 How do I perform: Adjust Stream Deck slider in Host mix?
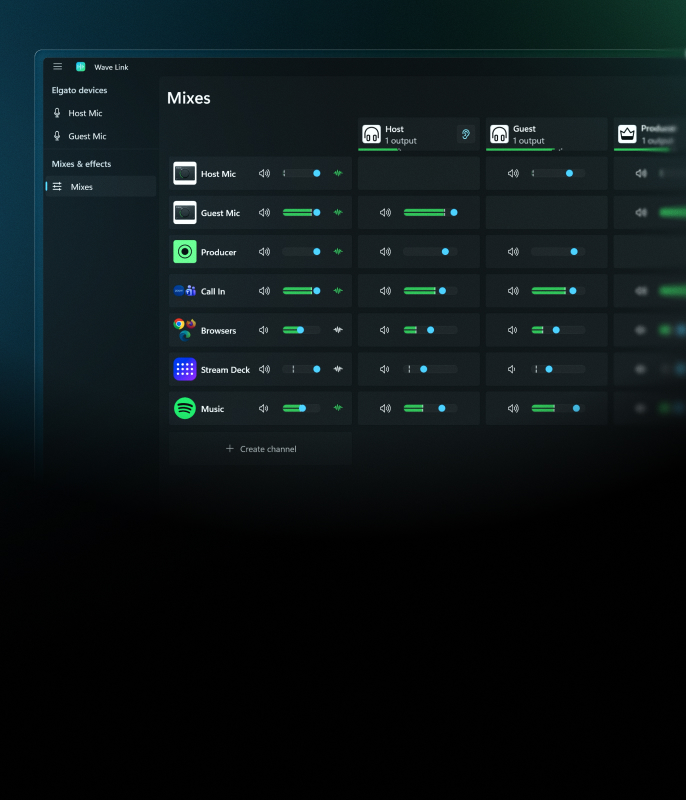coord(430,369)
